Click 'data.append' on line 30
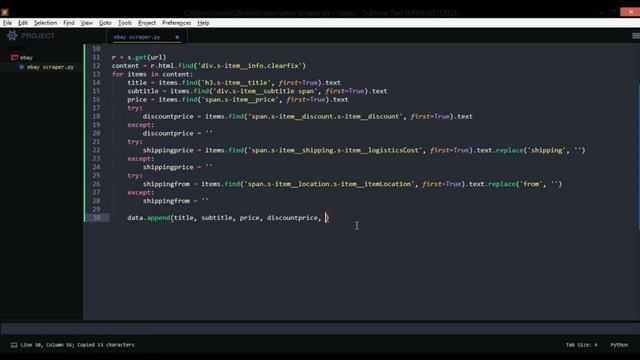The width and height of the screenshot is (640, 360). (149, 218)
